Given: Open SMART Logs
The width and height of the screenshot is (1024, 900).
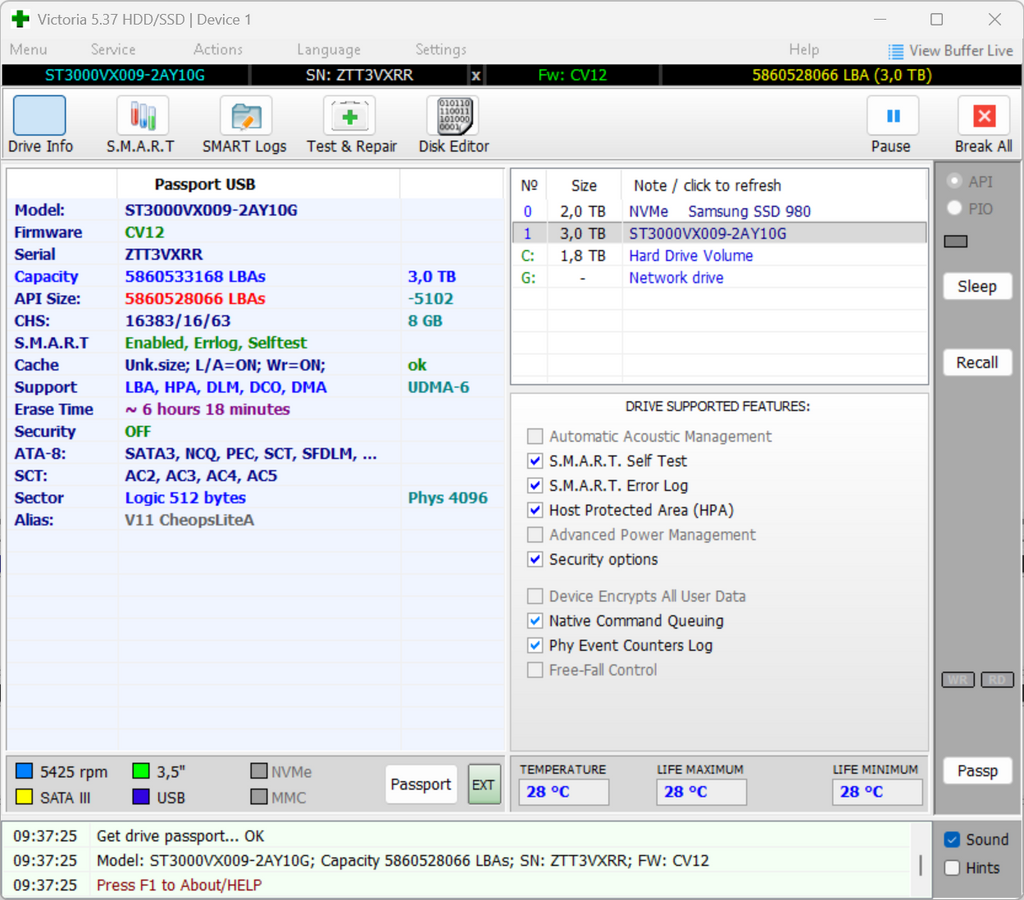Looking at the screenshot, I should pyautogui.click(x=244, y=124).
